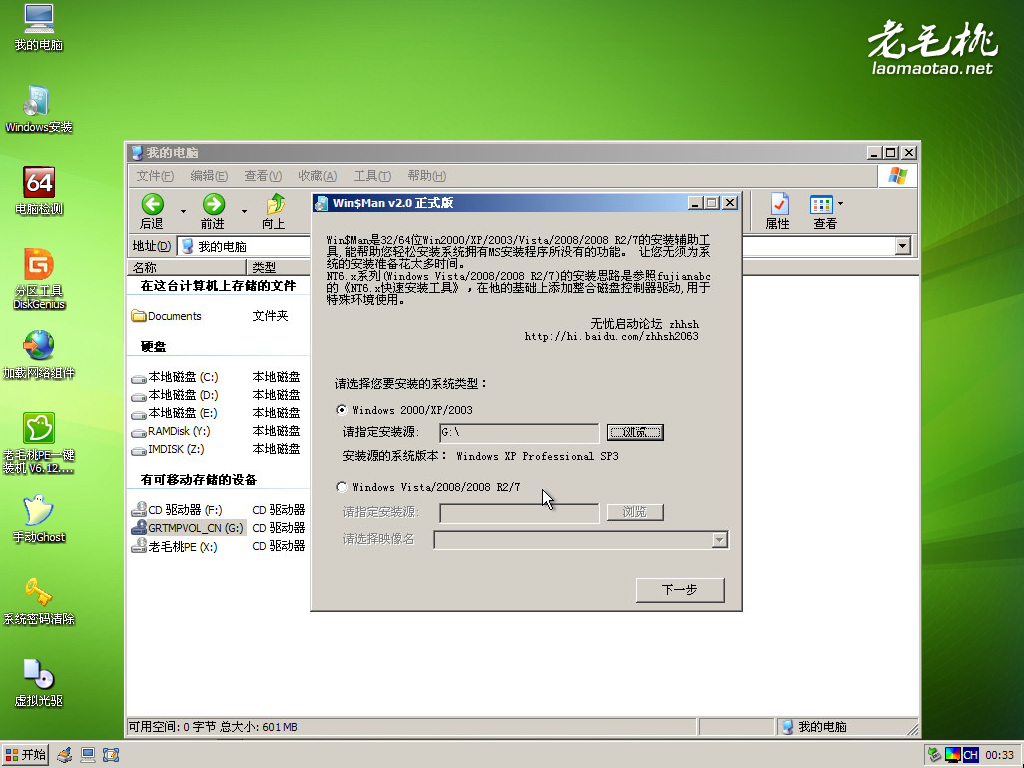Image resolution: width=1024 pixels, height=768 pixels.
Task: Open the 文件(F) menu
Action: [155, 176]
